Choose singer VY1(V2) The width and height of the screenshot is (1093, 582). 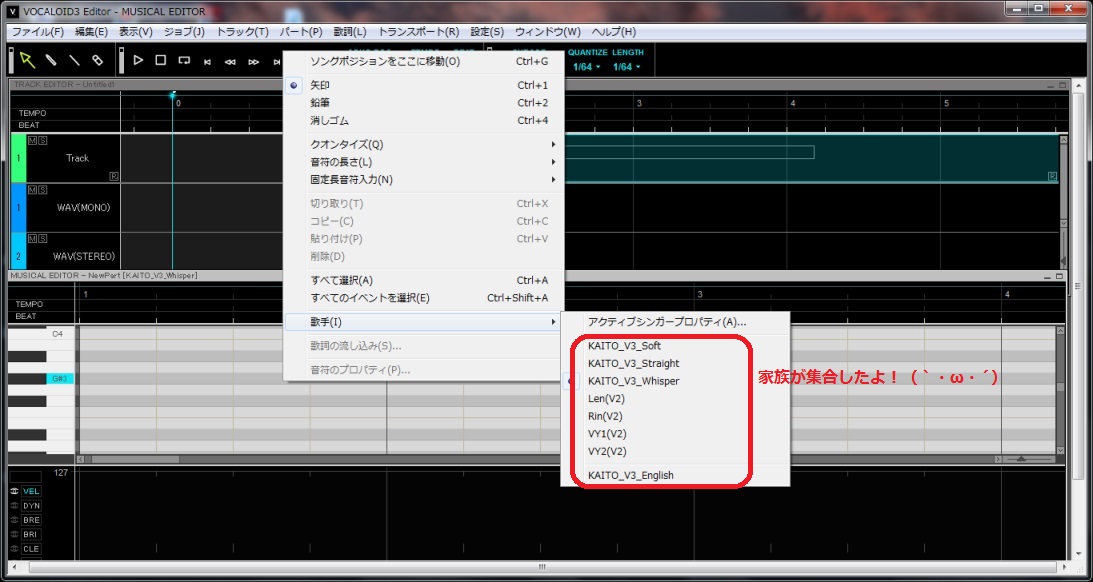[675, 434]
